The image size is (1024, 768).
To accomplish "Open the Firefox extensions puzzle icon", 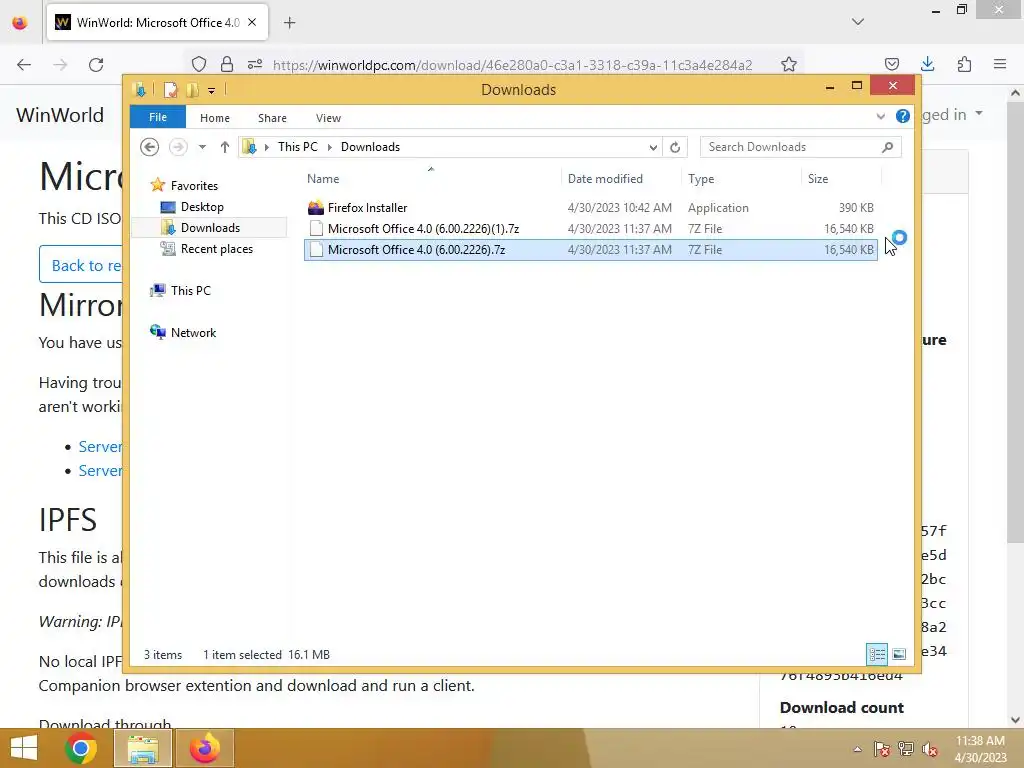I will (964, 64).
